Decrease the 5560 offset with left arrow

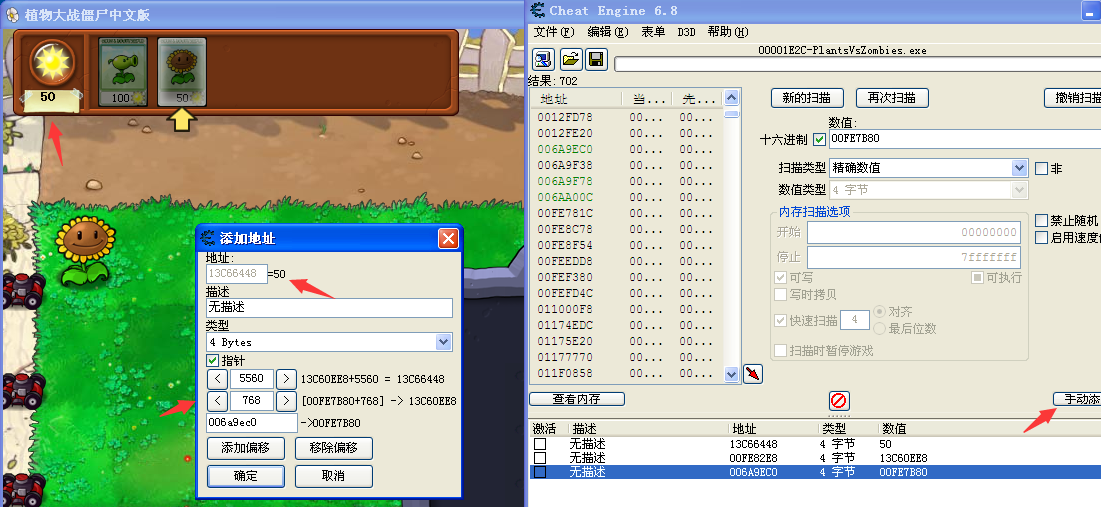coord(218,379)
